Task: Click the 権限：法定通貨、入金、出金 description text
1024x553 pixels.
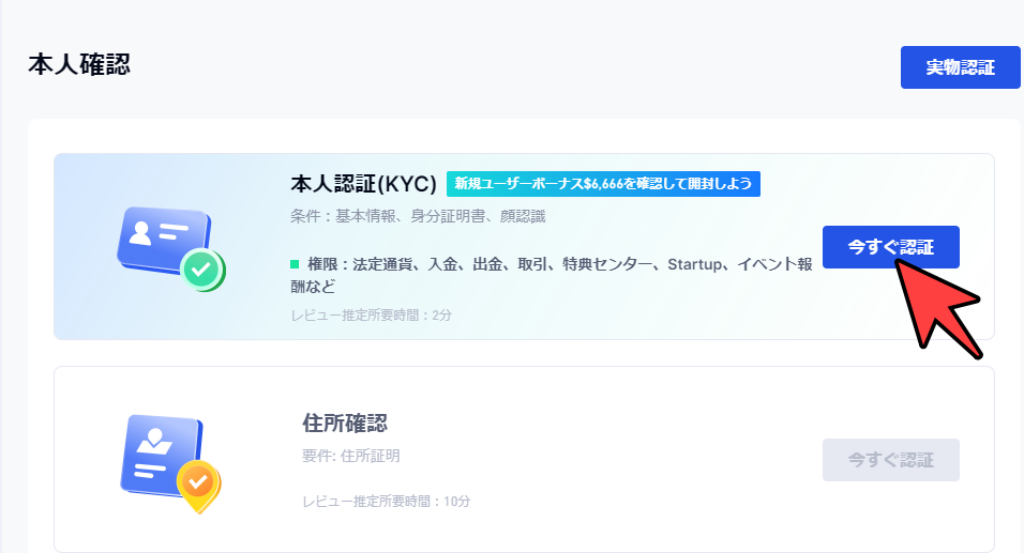Action: (x=551, y=275)
